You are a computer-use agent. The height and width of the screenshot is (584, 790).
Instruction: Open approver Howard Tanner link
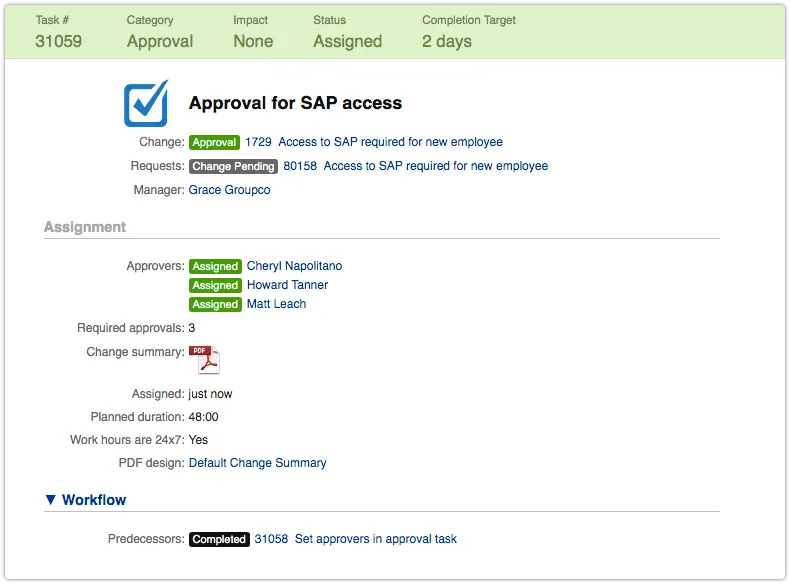(287, 285)
